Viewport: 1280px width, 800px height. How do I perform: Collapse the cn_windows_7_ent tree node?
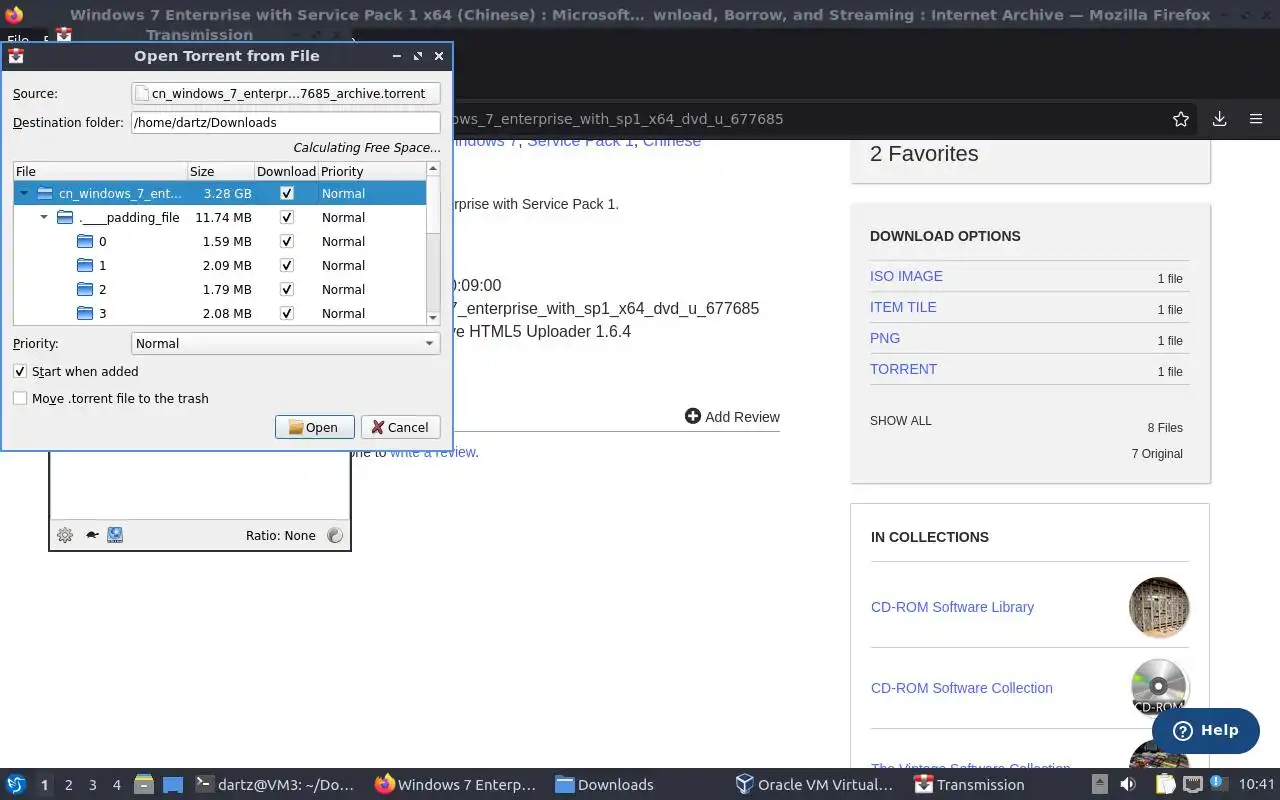[25, 193]
